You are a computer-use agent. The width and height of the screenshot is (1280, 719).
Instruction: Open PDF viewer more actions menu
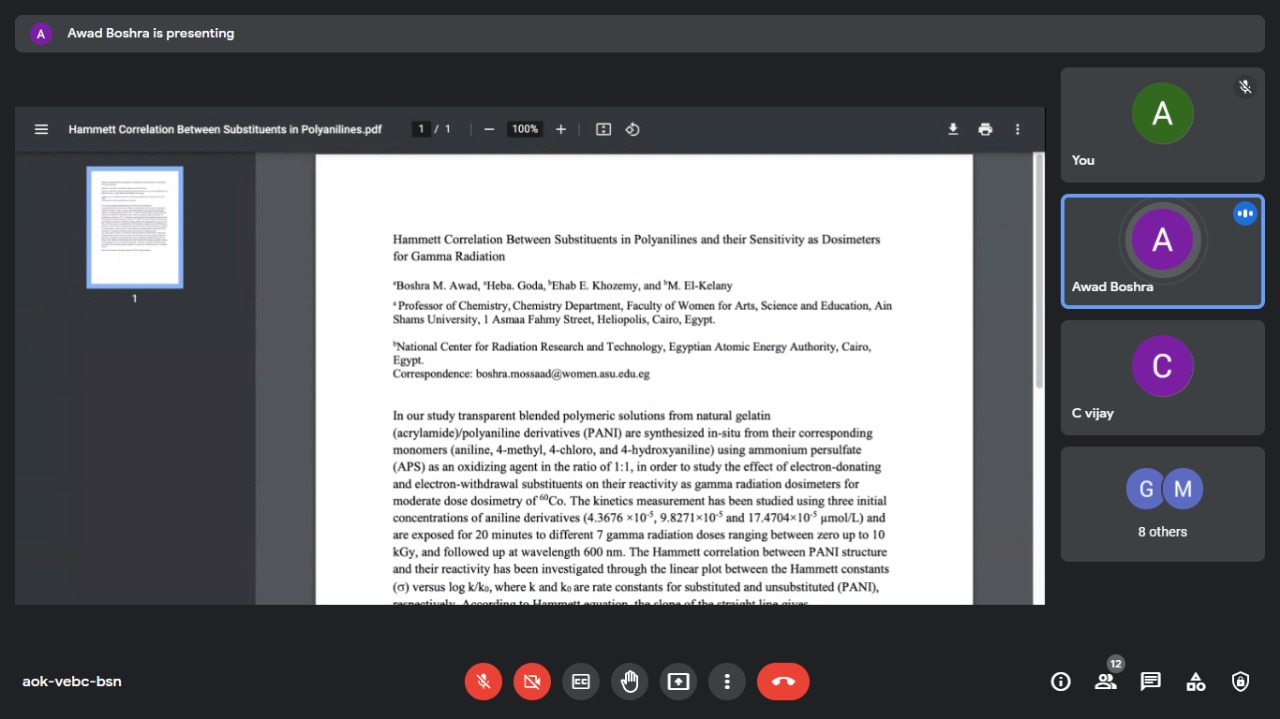[x=1017, y=129]
